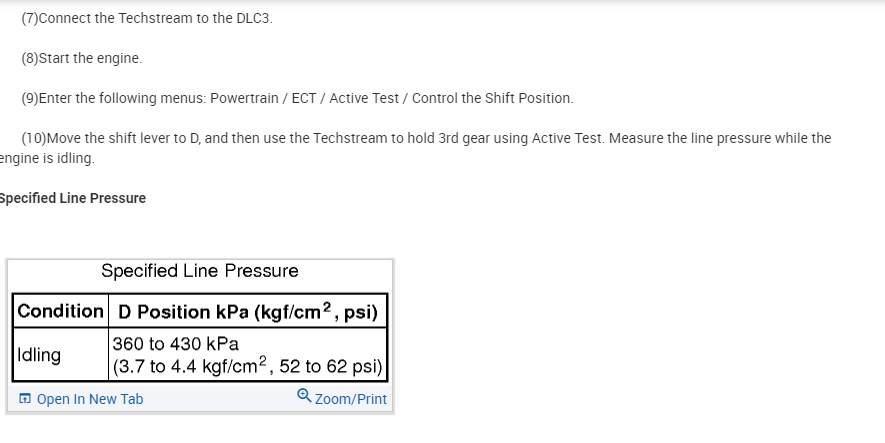Select the Idling row cell
Viewport: 885px width, 443px height.
[x=40, y=355]
